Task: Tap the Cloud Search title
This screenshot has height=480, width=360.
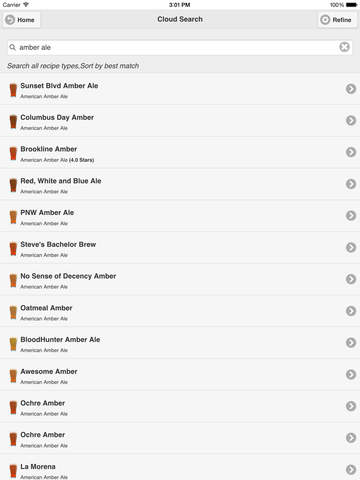Action: coord(180,19)
